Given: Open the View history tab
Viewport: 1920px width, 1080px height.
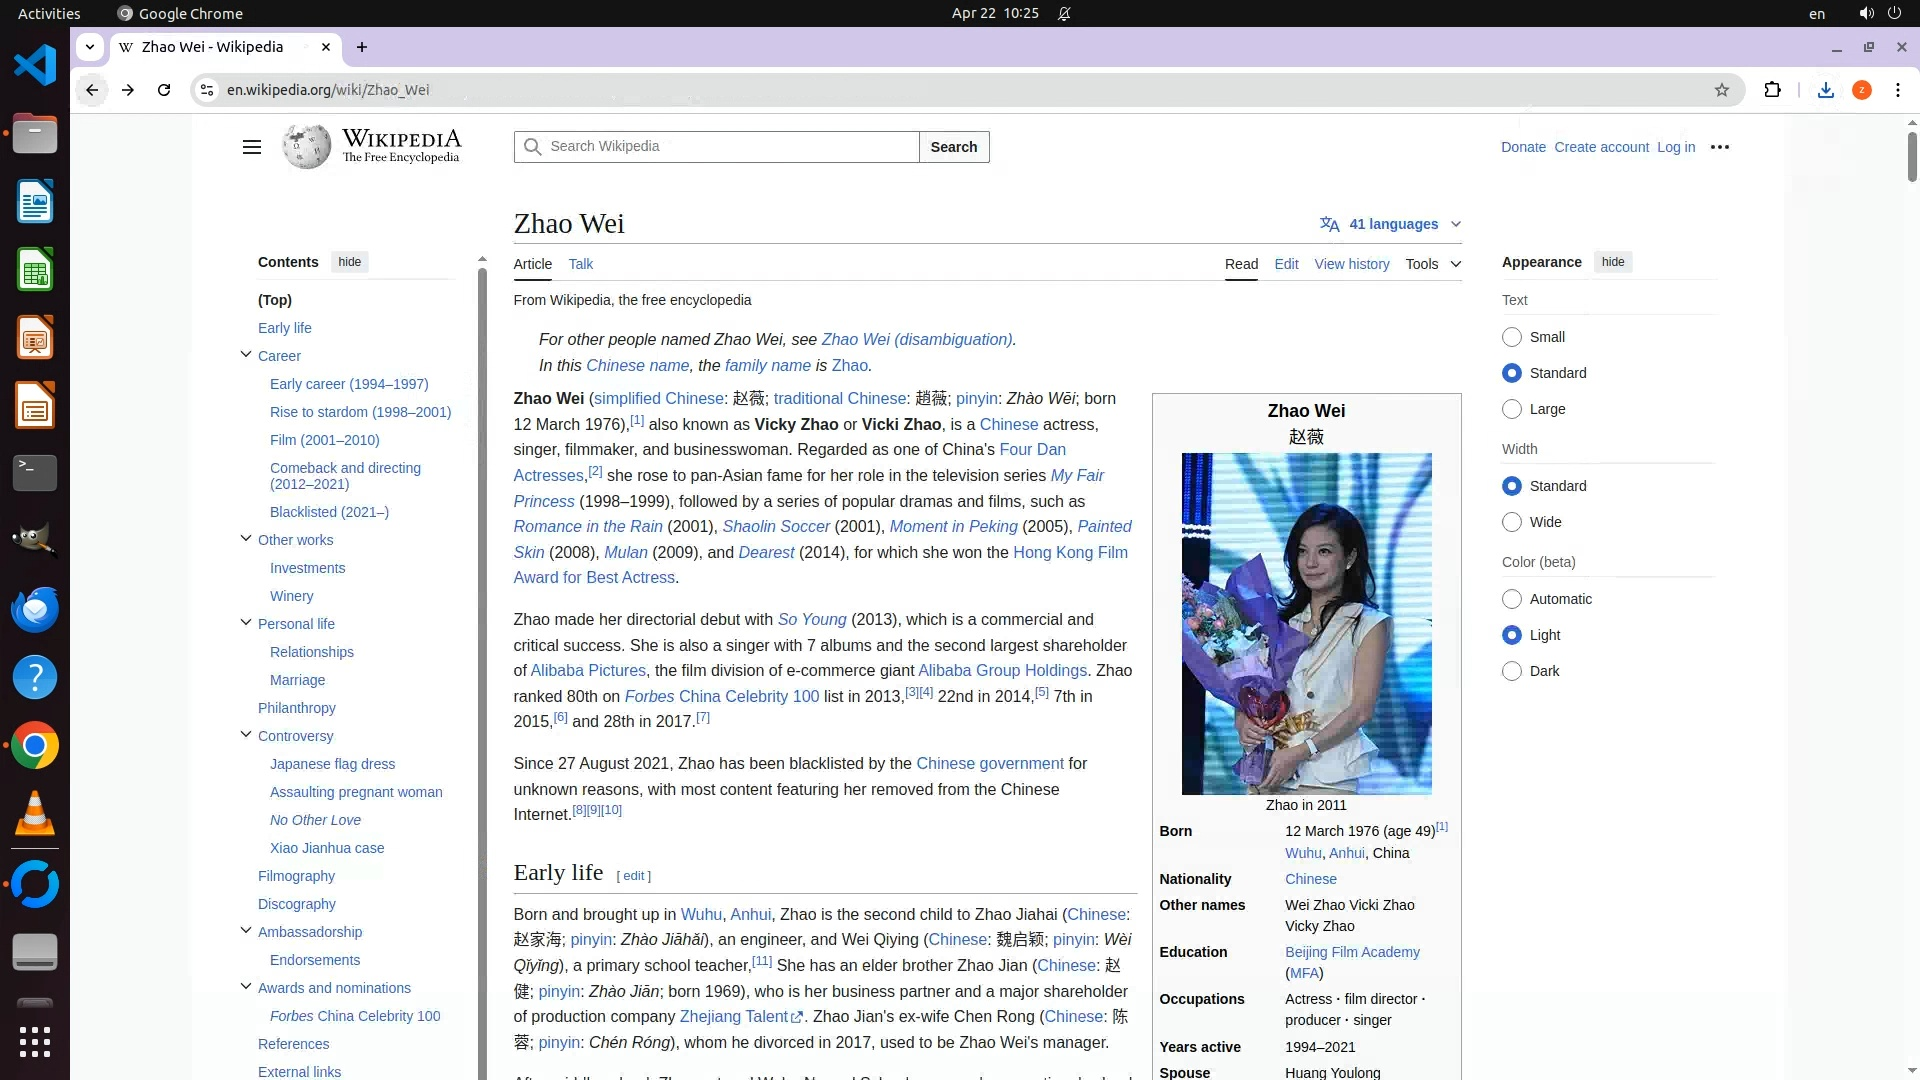Looking at the screenshot, I should pyautogui.click(x=1351, y=264).
